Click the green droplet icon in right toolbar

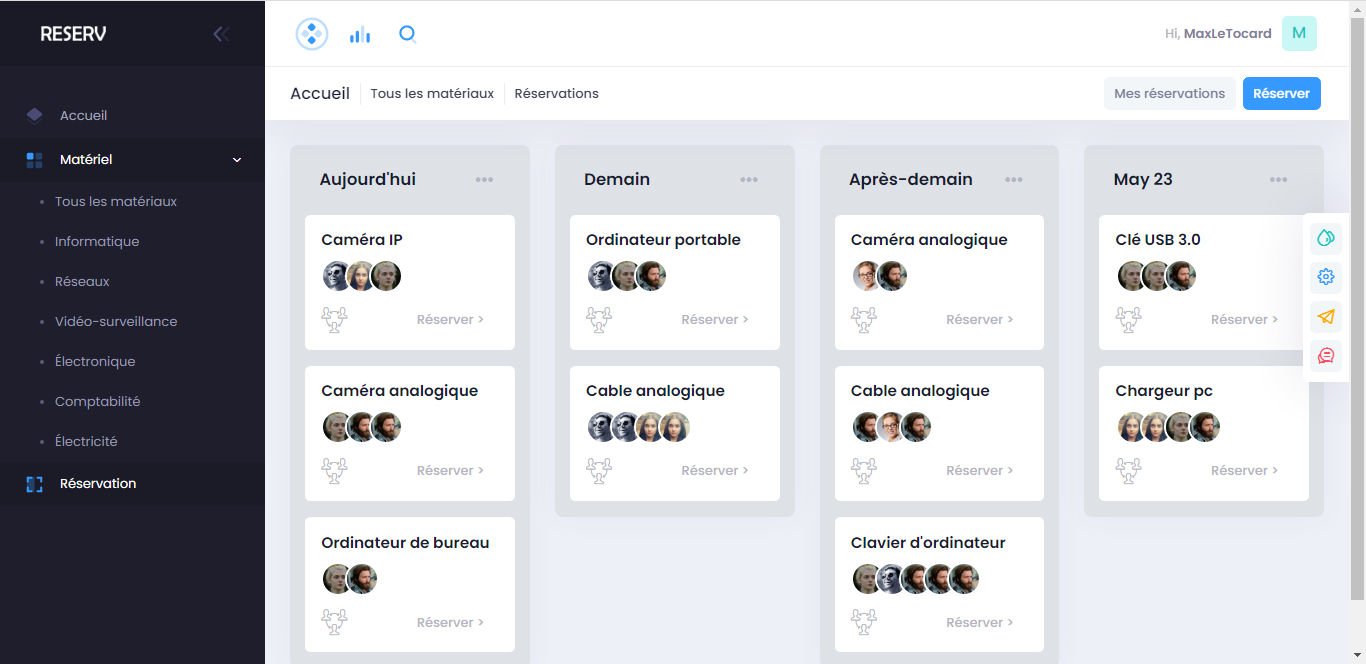[1326, 238]
